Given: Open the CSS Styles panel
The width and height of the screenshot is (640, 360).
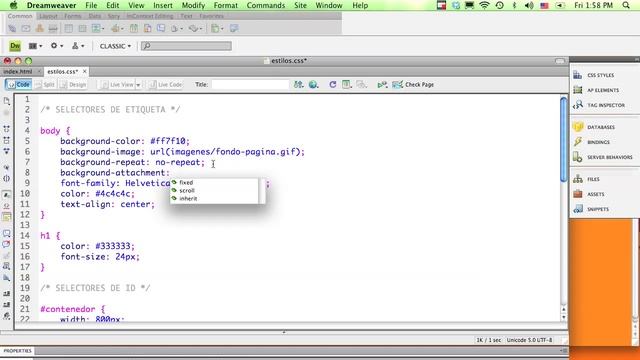Looking at the screenshot, I should click(600, 75).
